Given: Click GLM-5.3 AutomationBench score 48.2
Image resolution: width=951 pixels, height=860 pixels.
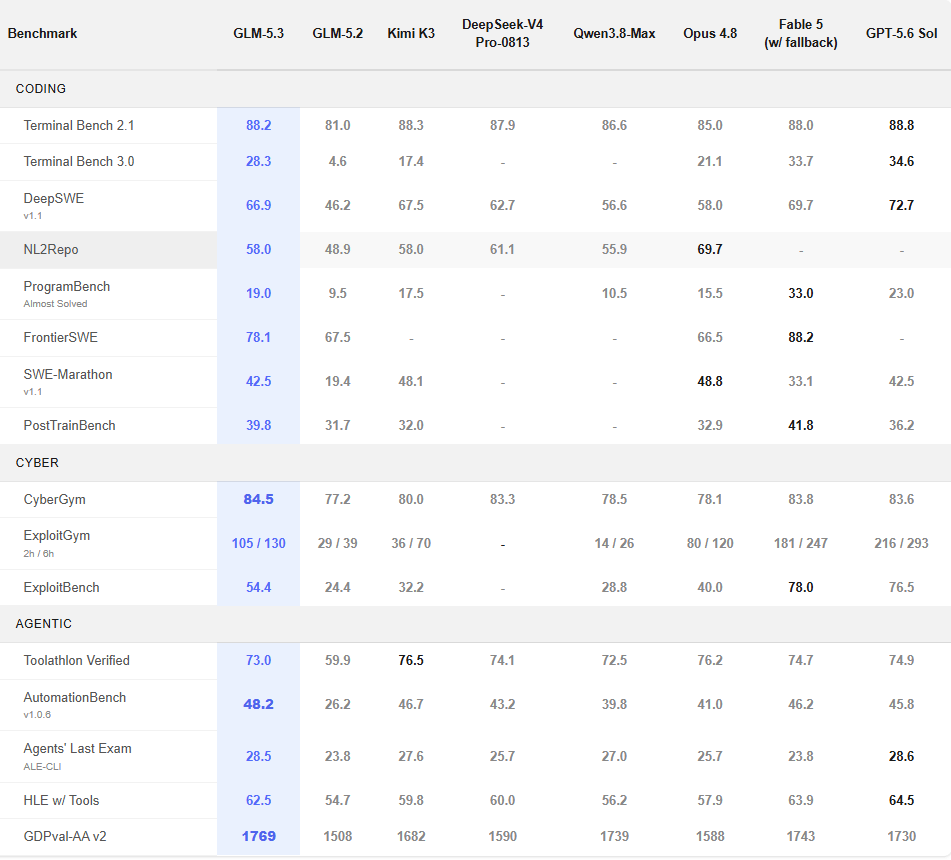Looking at the screenshot, I should (258, 705).
